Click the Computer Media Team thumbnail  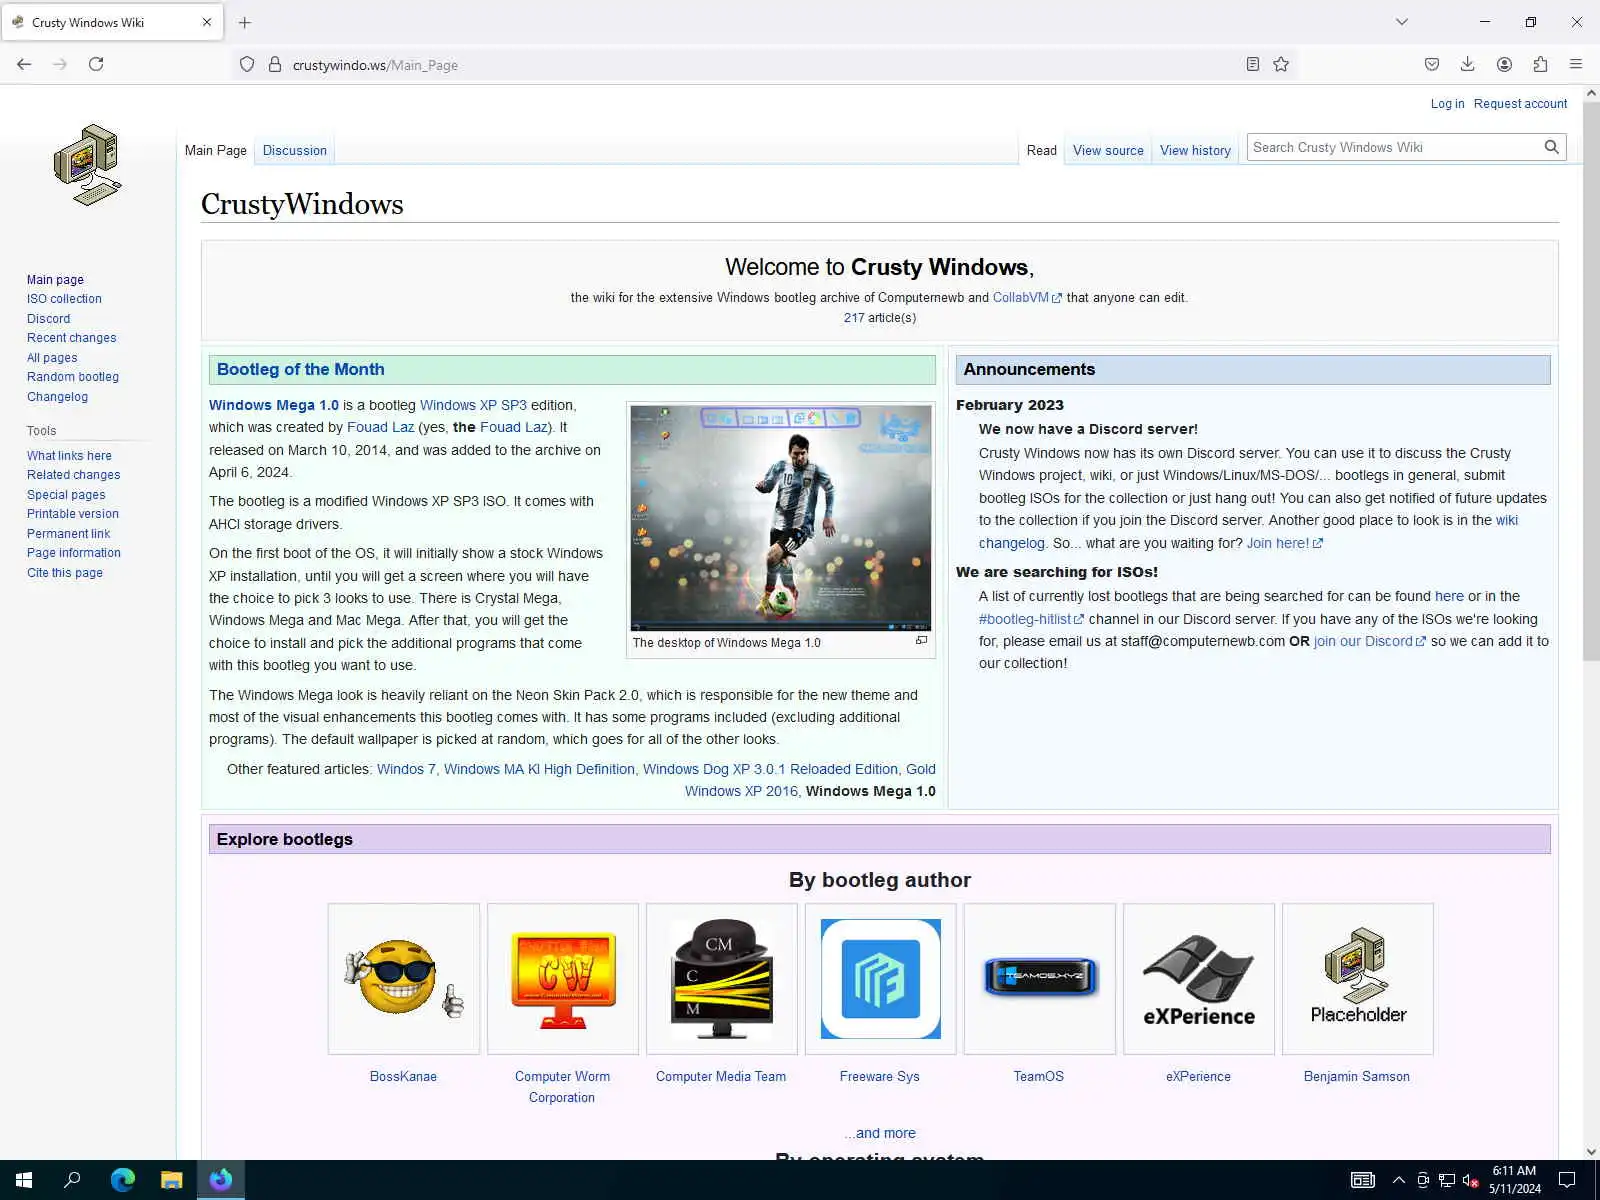pyautogui.click(x=722, y=979)
